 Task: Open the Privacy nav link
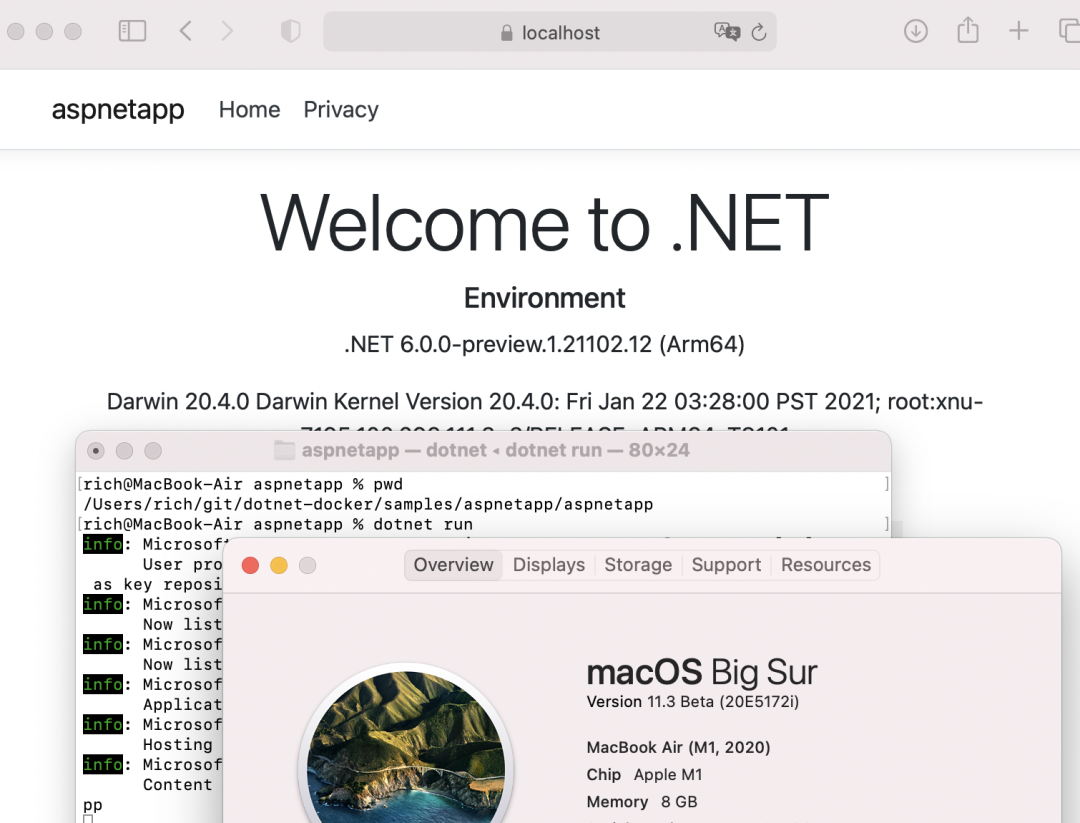(x=341, y=110)
